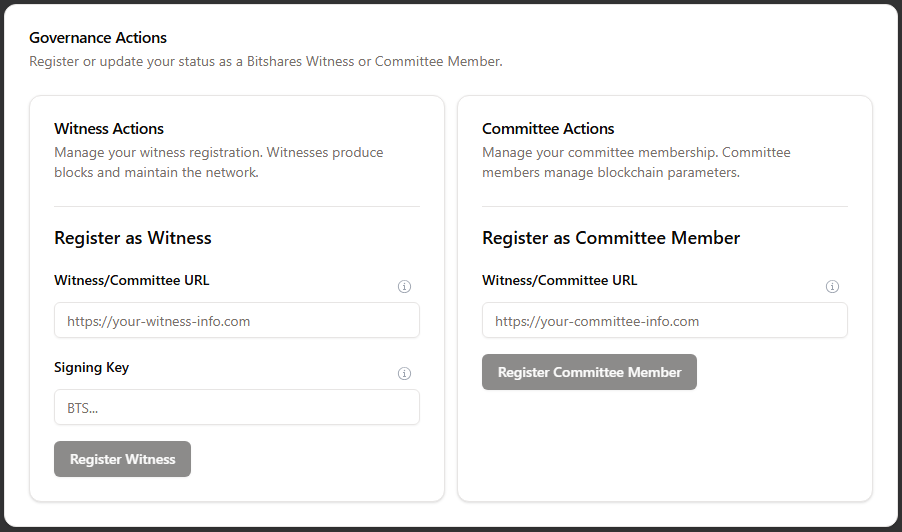The height and width of the screenshot is (532, 902).
Task: Click the Witness Actions card title
Action: [x=109, y=129]
